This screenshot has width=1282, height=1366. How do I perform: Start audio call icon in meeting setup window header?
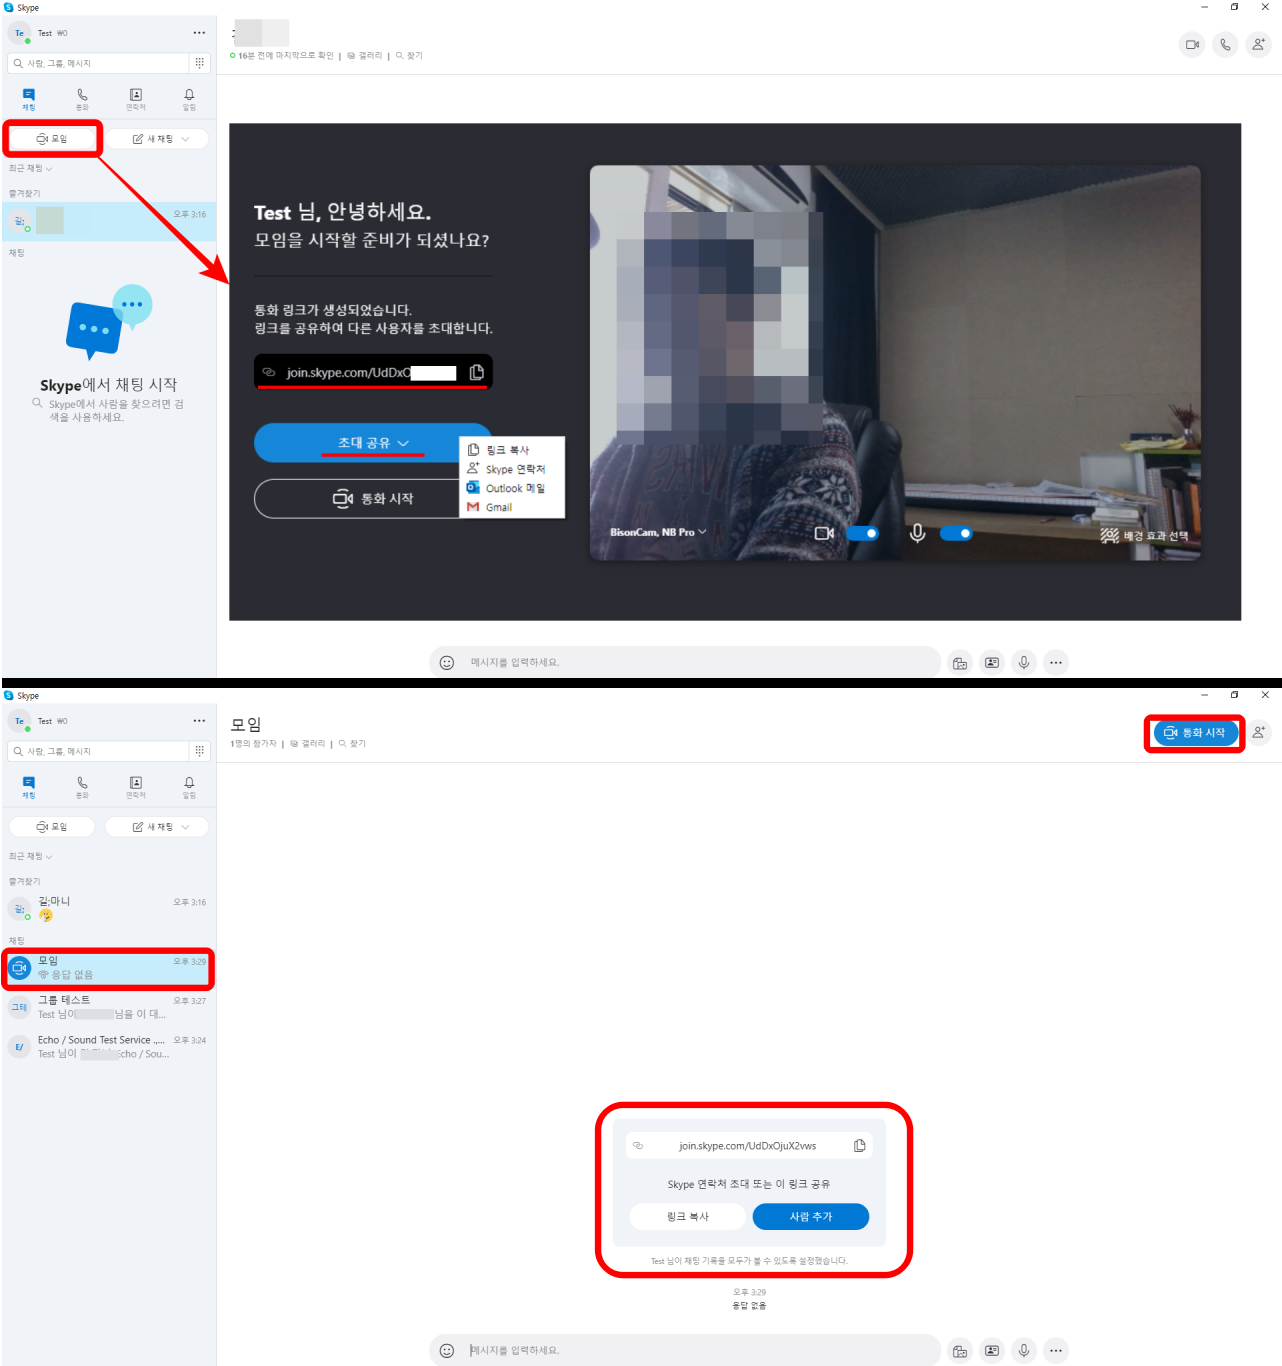(x=1225, y=44)
